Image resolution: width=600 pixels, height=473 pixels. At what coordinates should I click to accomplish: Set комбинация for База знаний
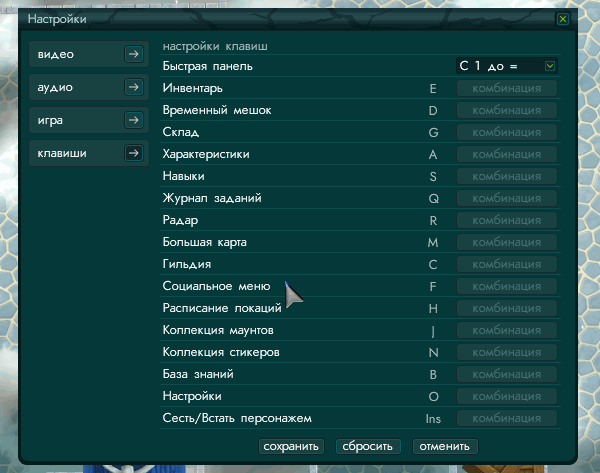point(507,374)
